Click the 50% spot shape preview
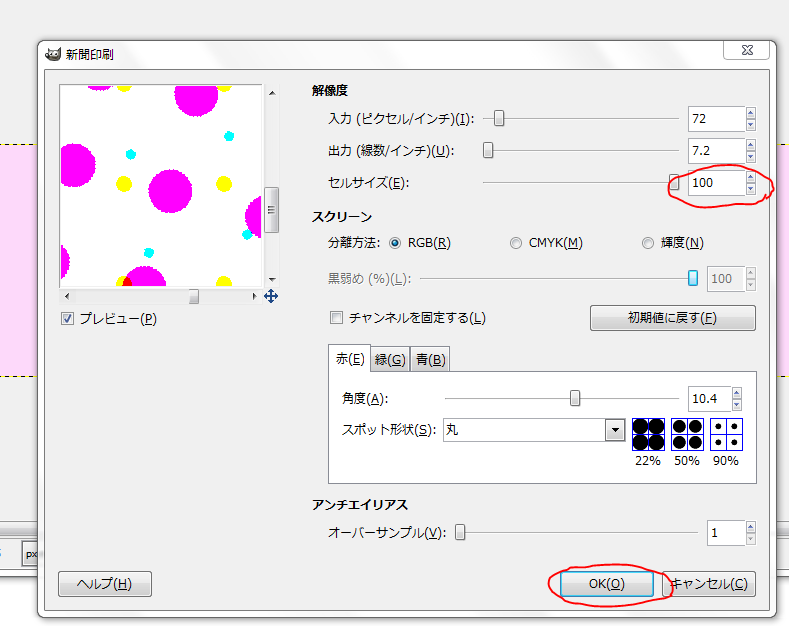The width and height of the screenshot is (789, 626). coord(687,434)
